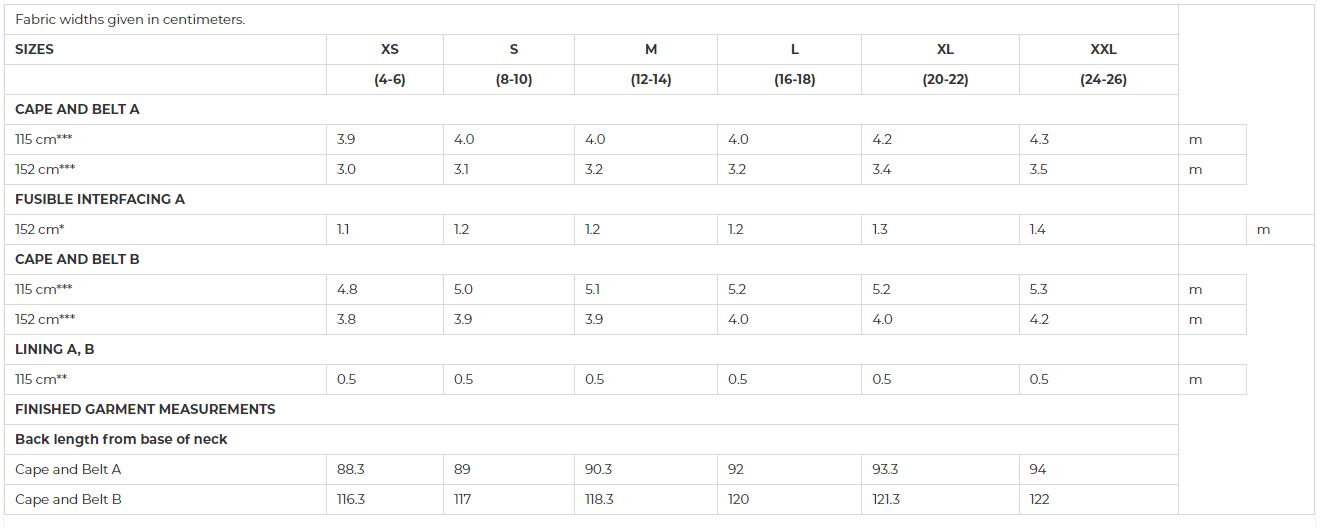Select the Back length from base of neck row
This screenshot has height=528, width=1322.
click(x=591, y=440)
